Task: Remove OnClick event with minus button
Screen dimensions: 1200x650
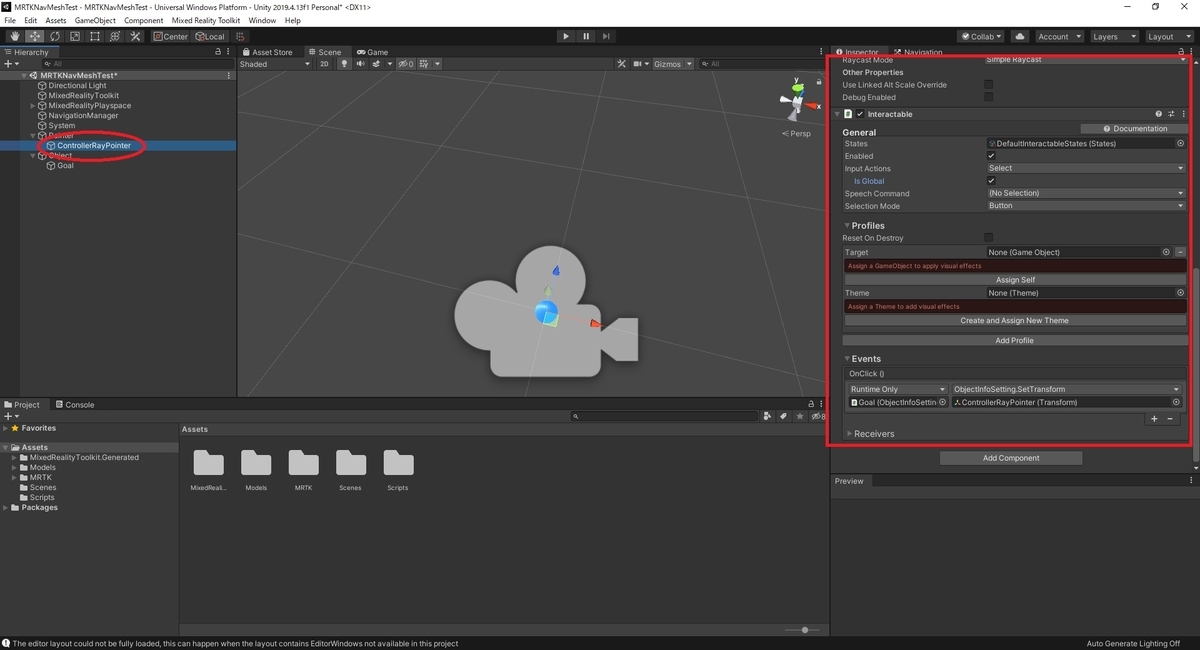Action: pyautogui.click(x=1170, y=419)
